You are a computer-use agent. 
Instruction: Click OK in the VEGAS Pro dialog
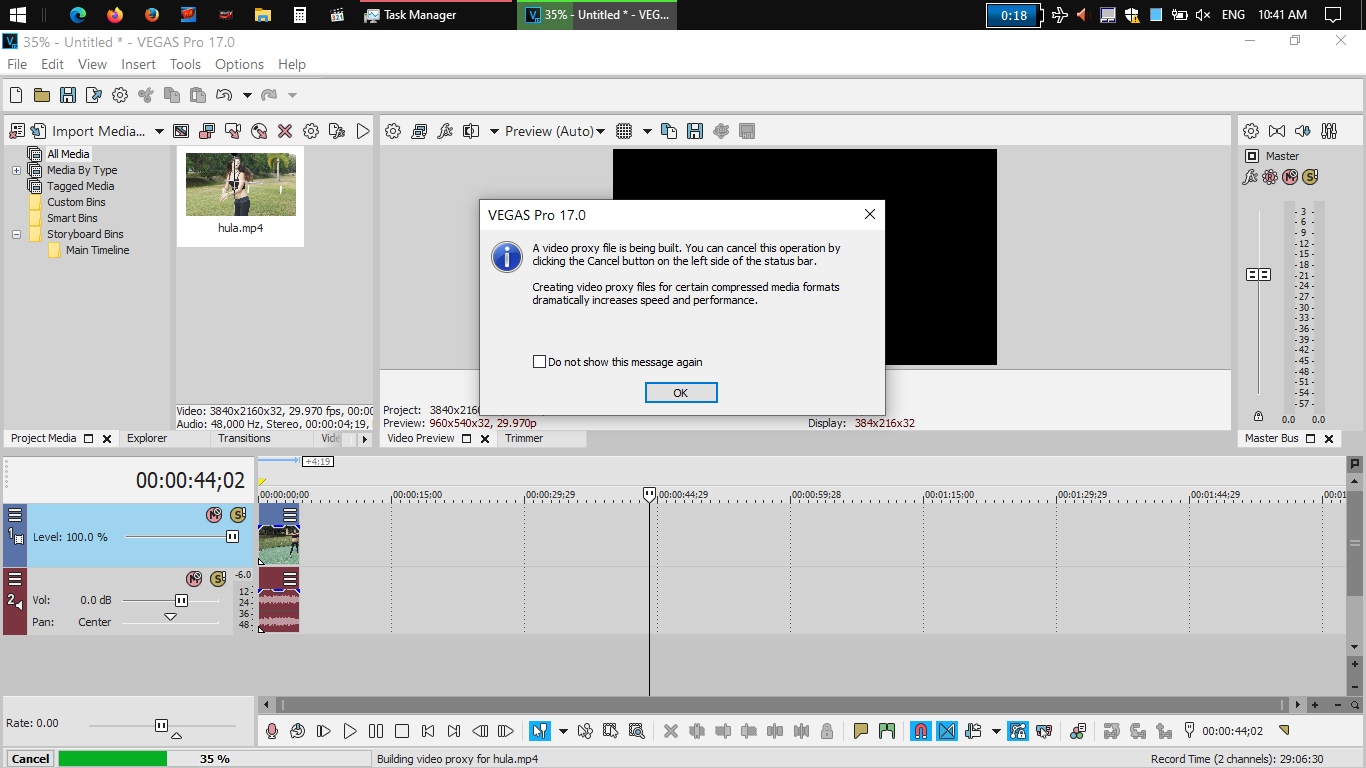(x=681, y=393)
